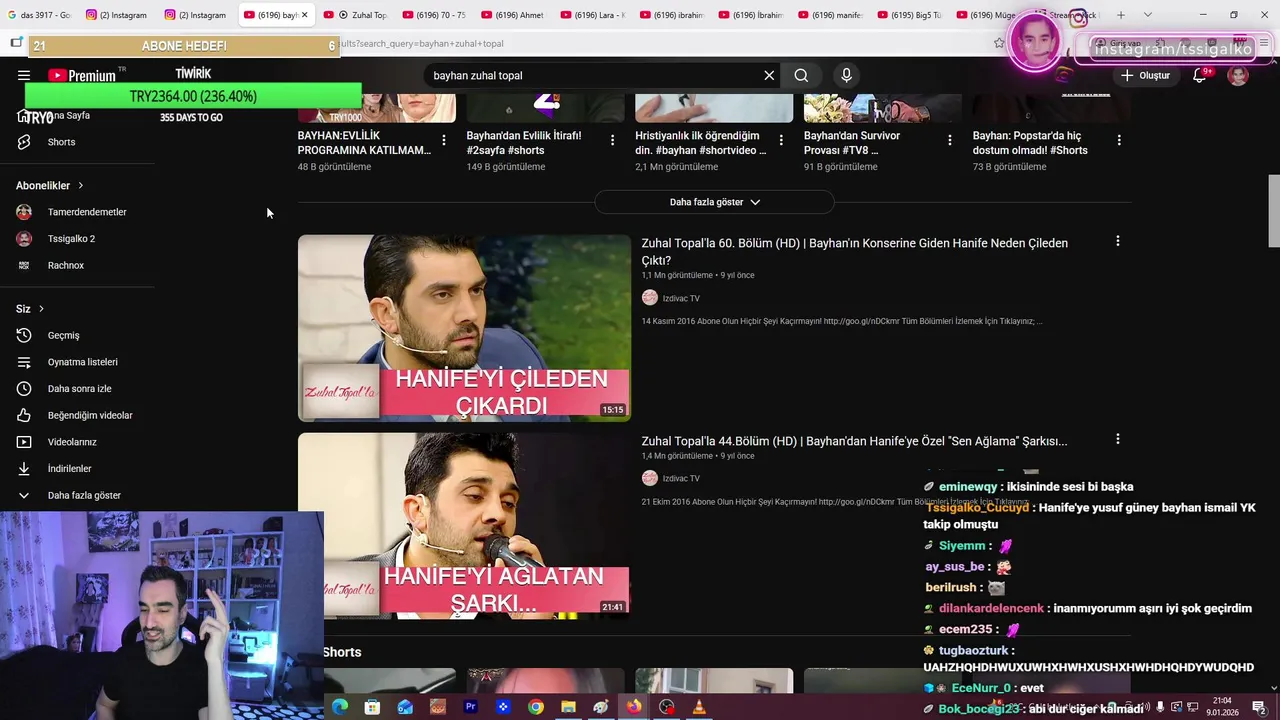The height and width of the screenshot is (720, 1280).
Task: Open Izdivac TV channel avatar under 44.Bölüm
Action: tap(649, 478)
